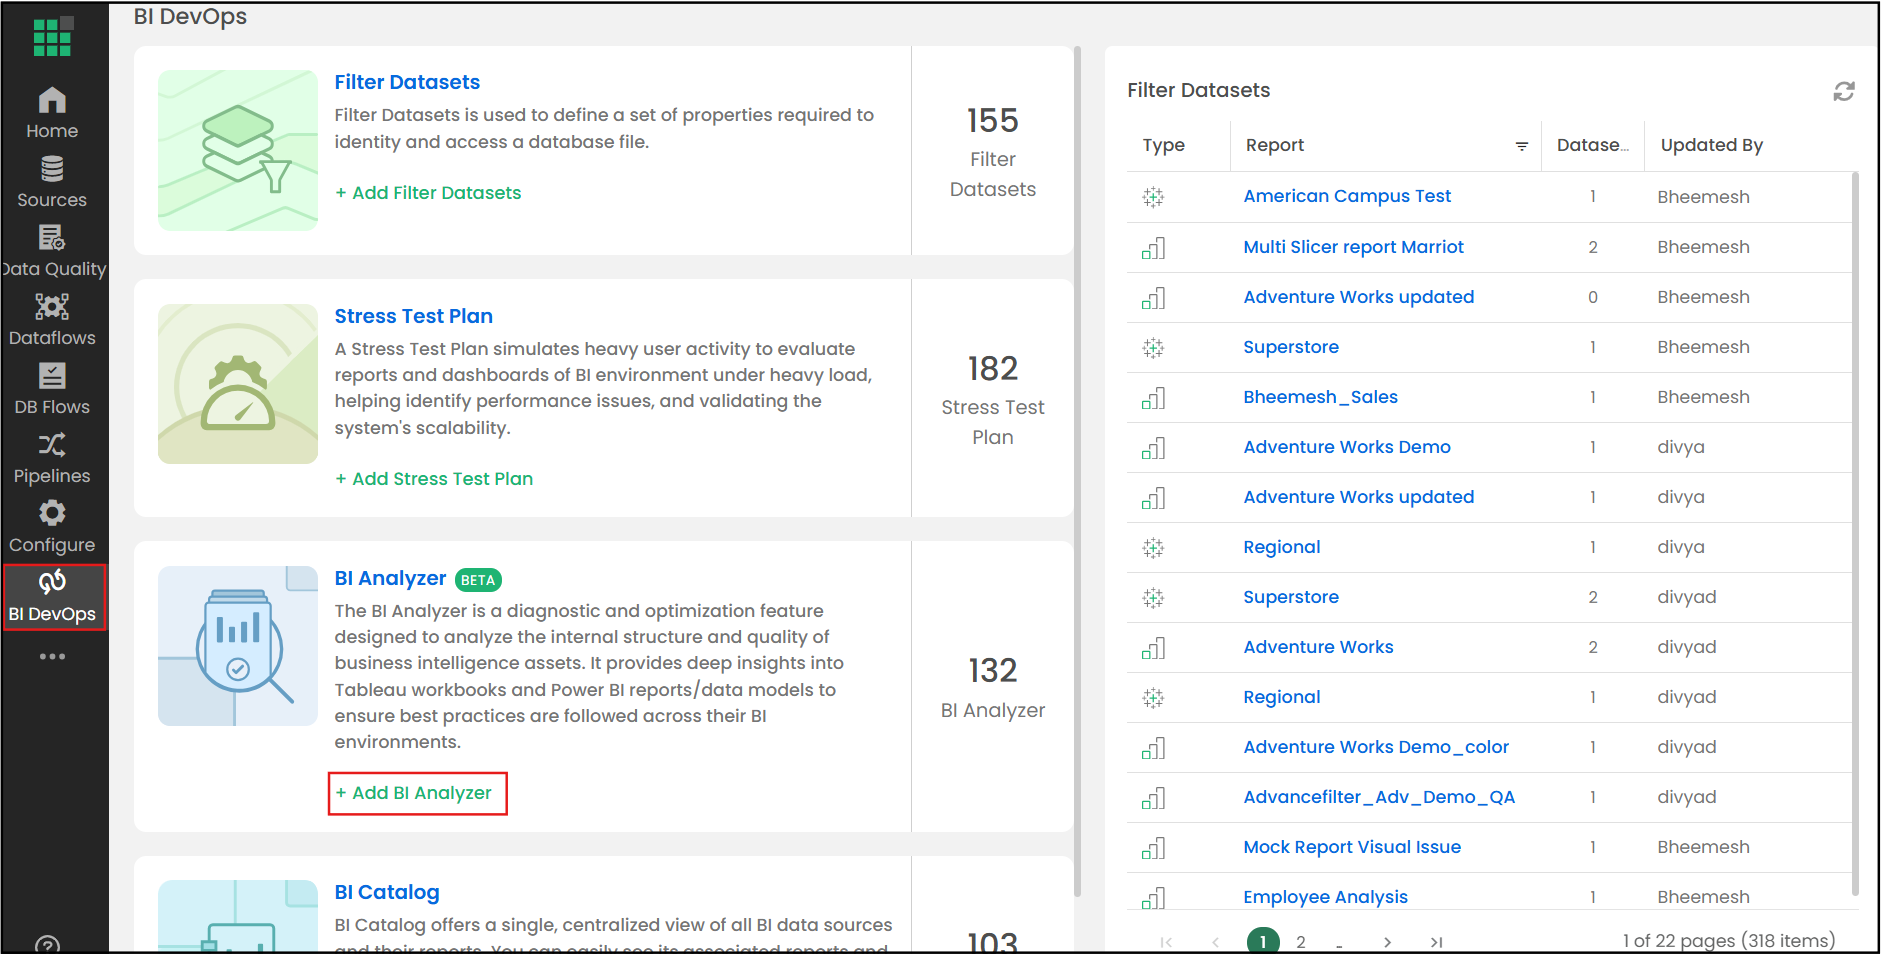Click the Filter Datasets card thumbnail

238,150
